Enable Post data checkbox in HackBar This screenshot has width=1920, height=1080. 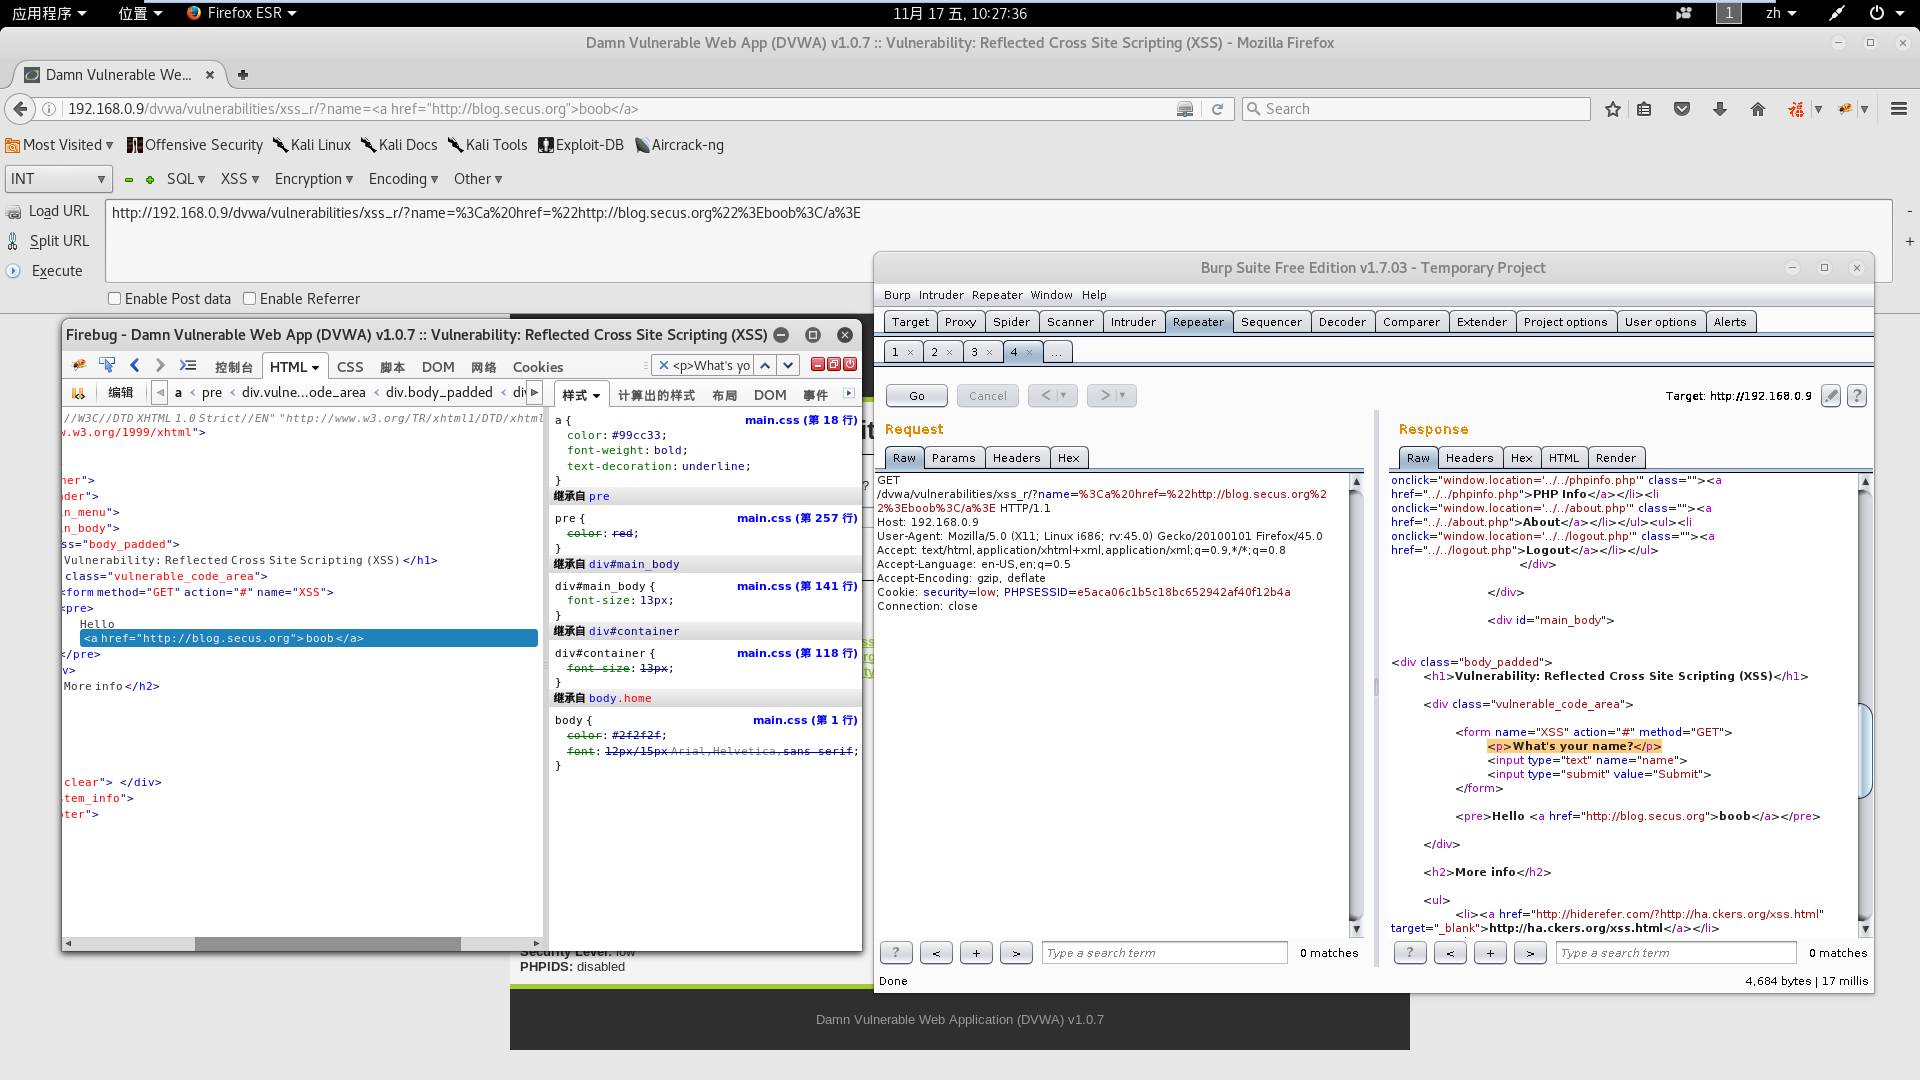pos(114,299)
